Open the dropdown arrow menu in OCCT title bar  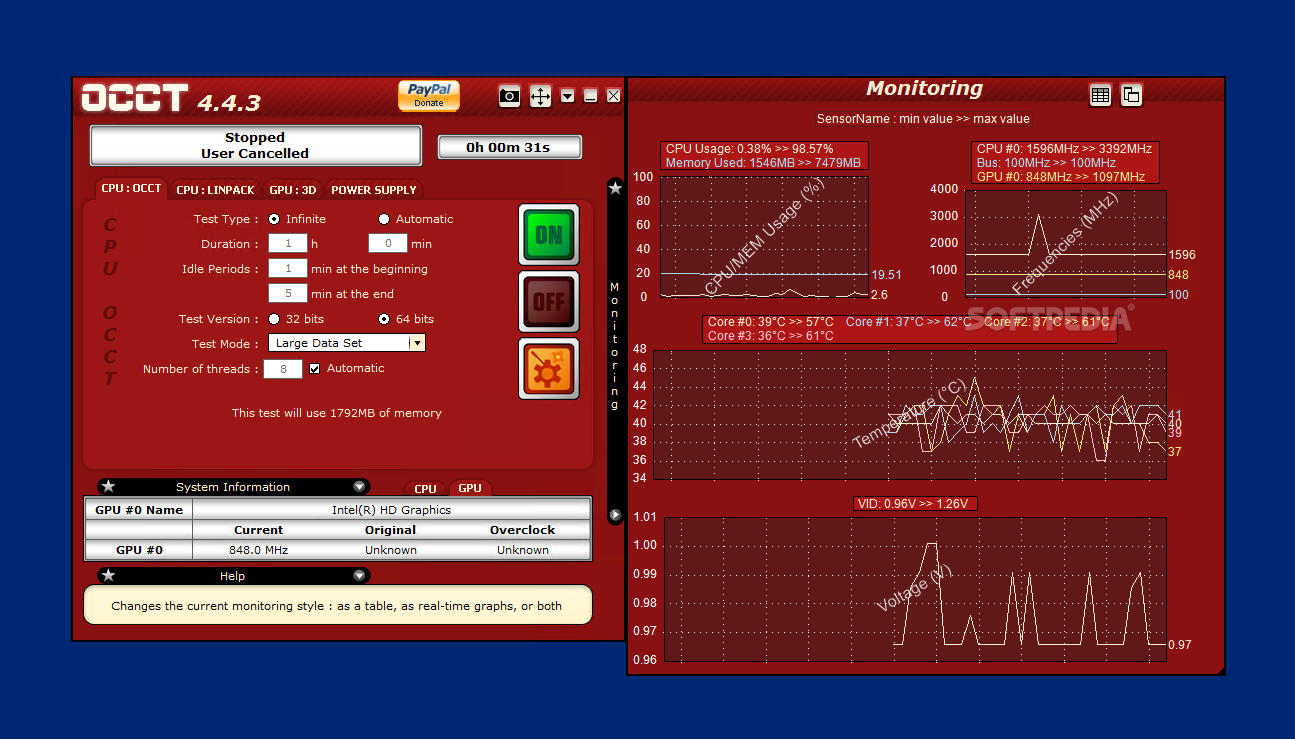coord(568,96)
